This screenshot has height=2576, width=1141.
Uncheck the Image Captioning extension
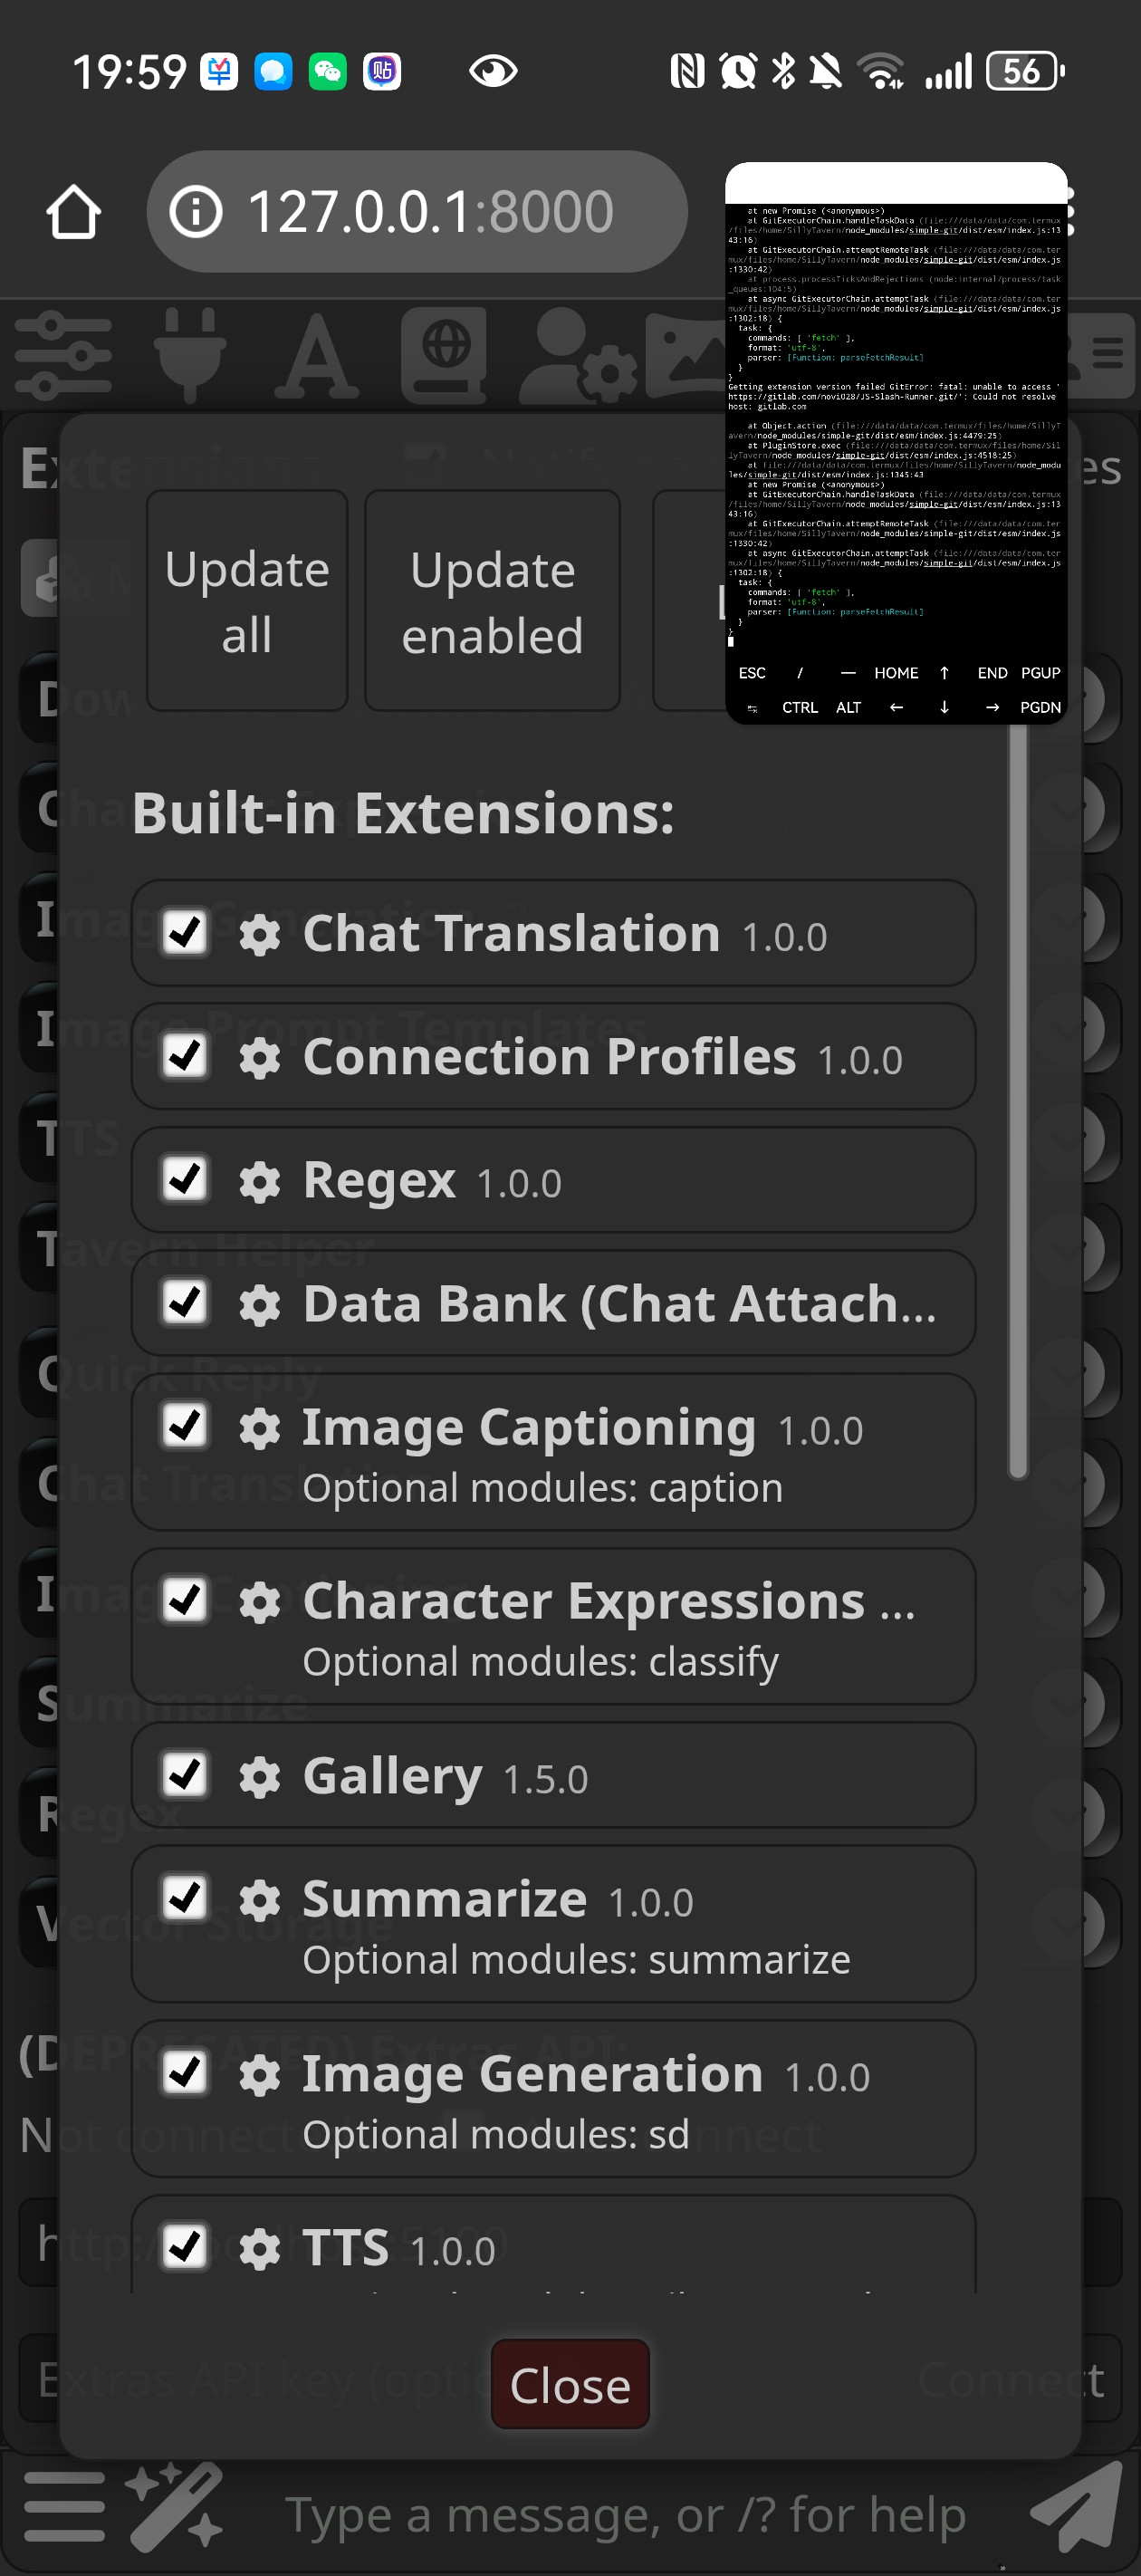pyautogui.click(x=186, y=1426)
